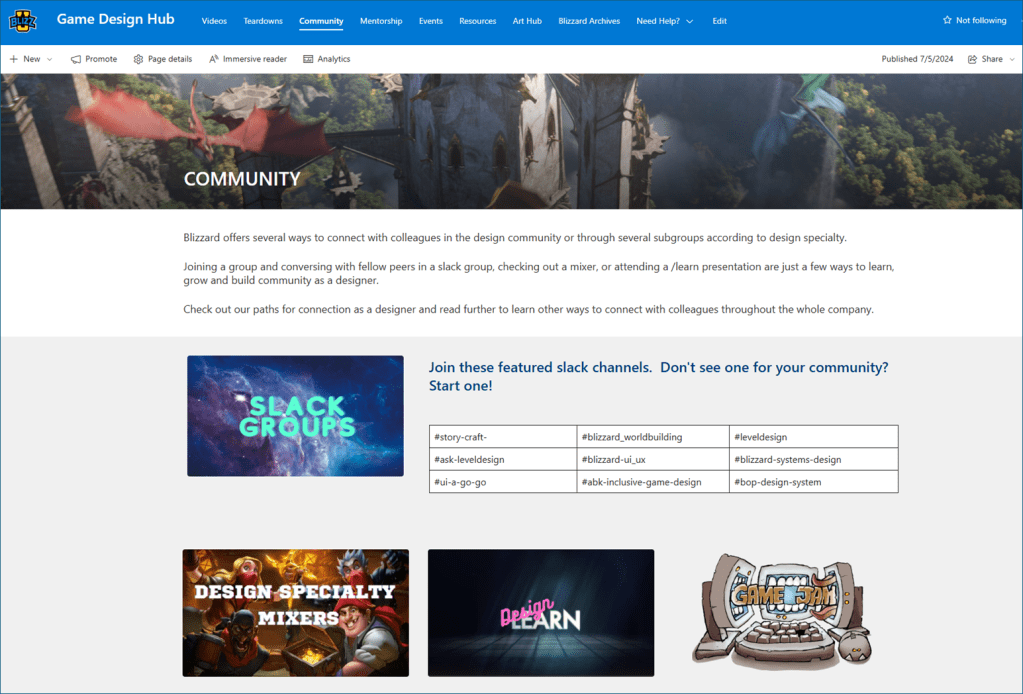Go to the Mentorship tab
Viewport: 1023px width, 694px height.
(381, 21)
